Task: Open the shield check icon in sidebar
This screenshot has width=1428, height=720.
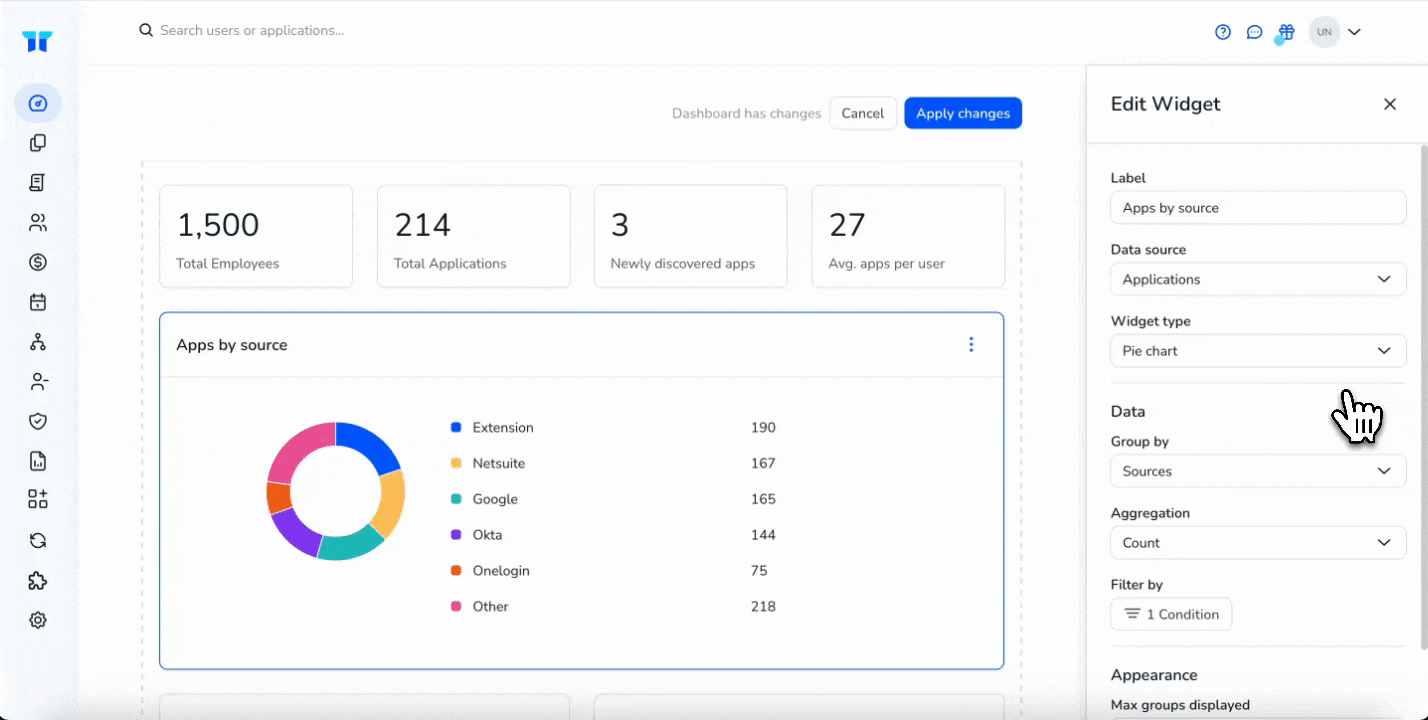Action: 38,421
